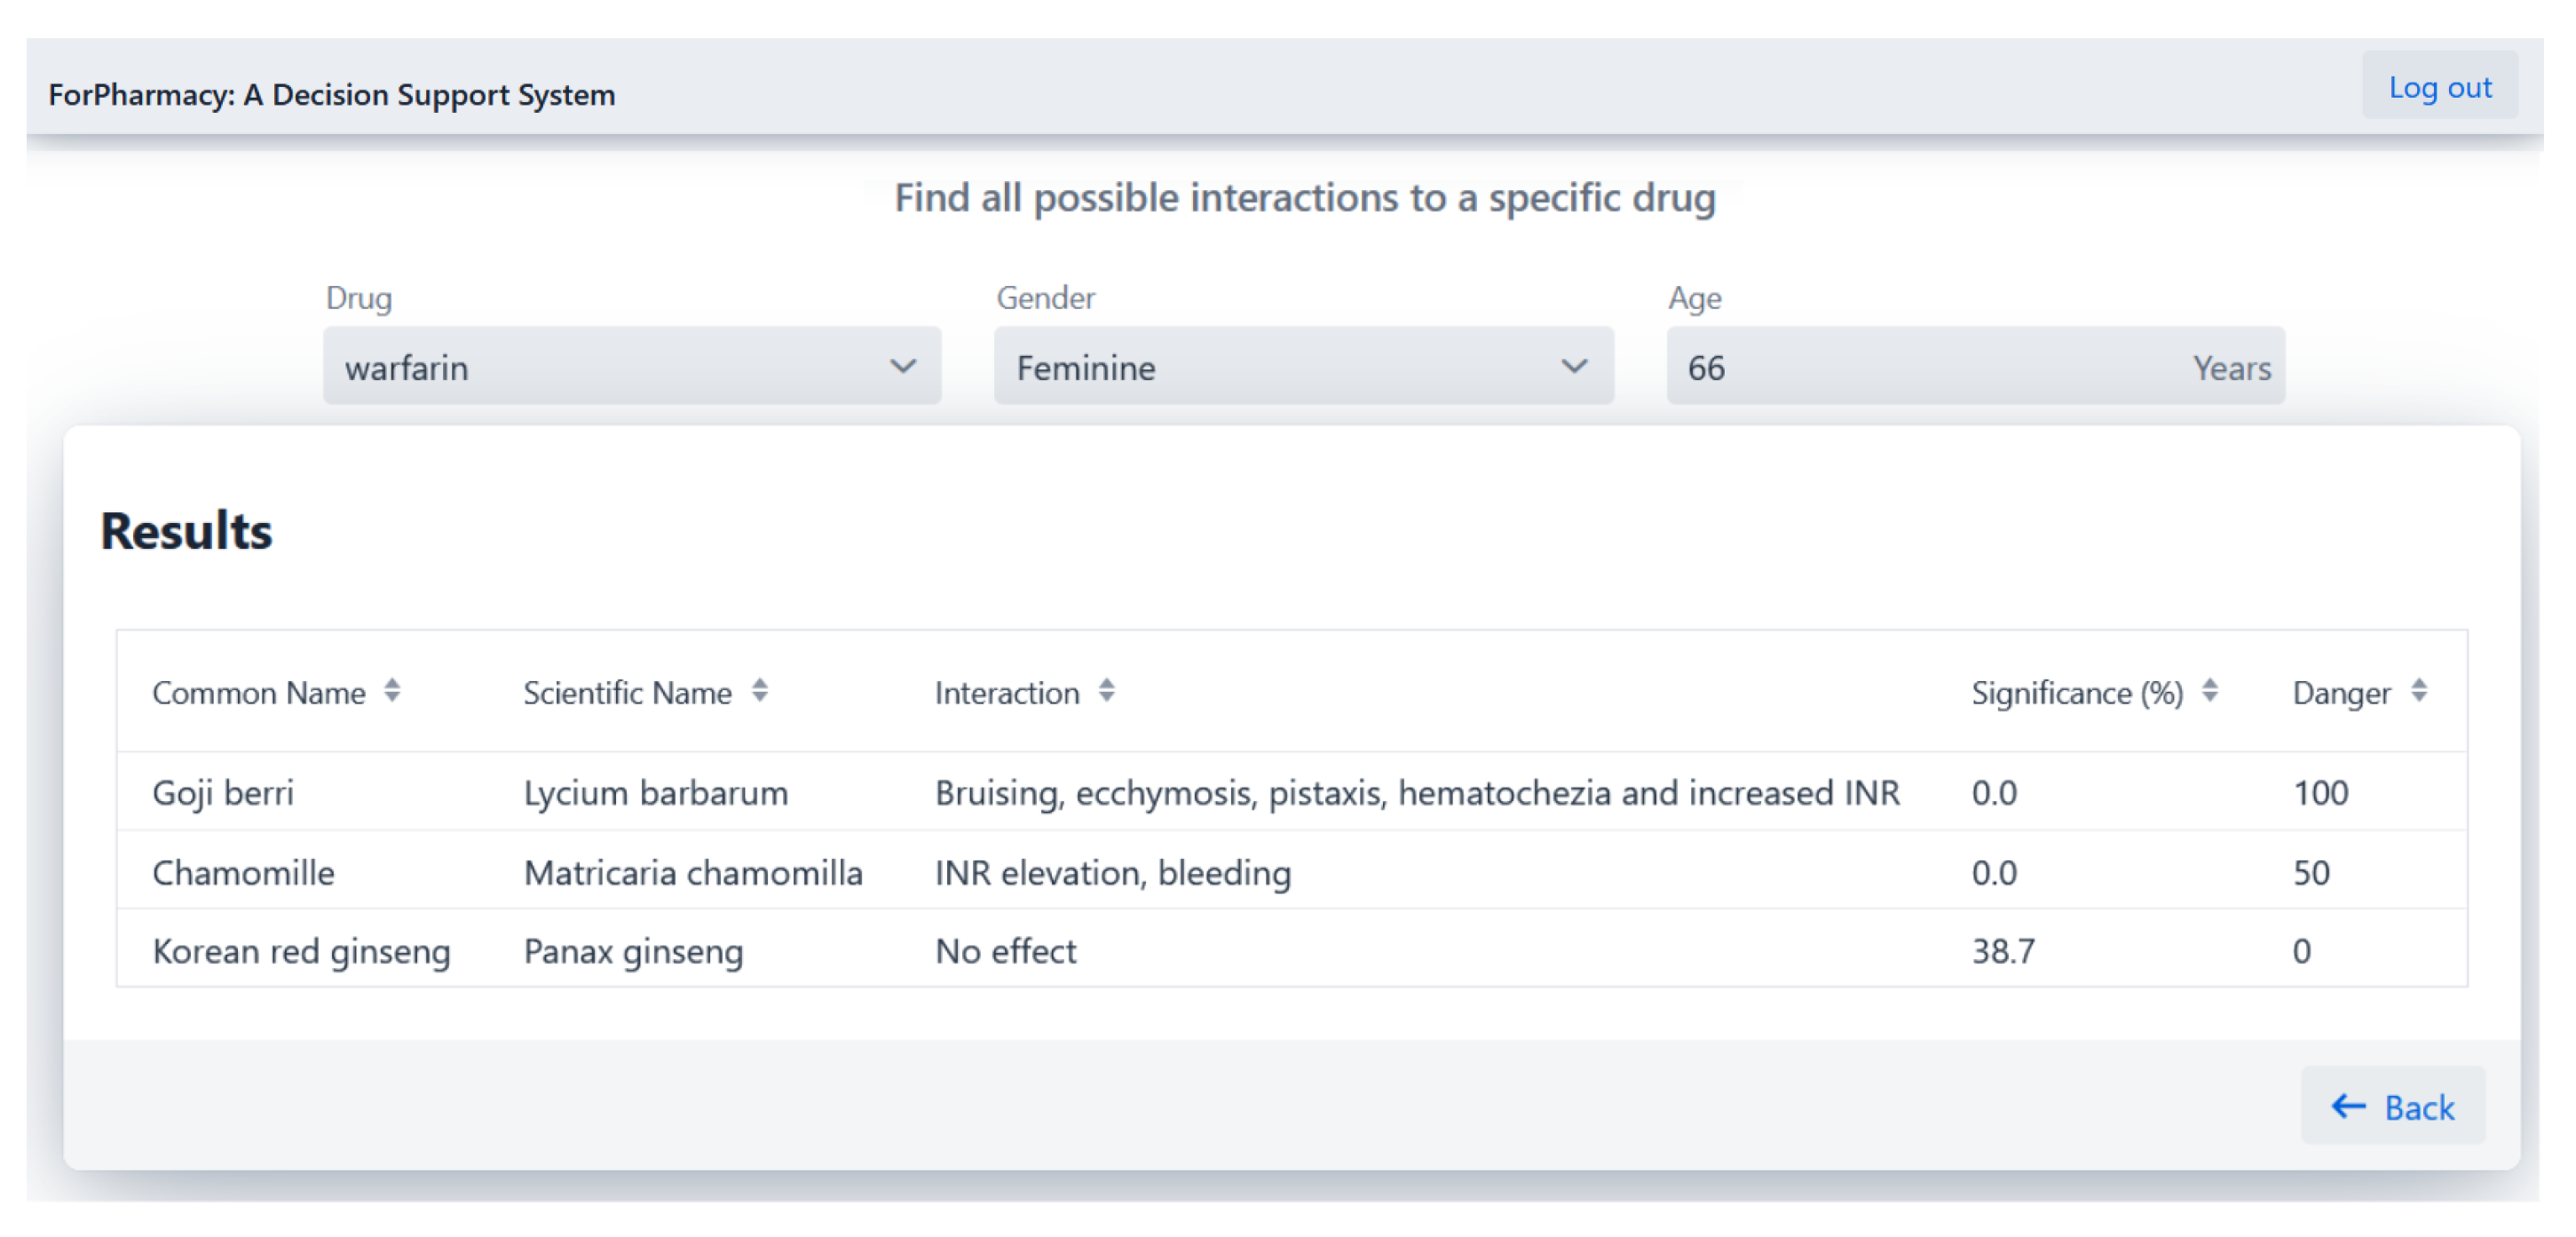Sort results by Common Name arrows
The width and height of the screenshot is (2576, 1237).
(x=392, y=691)
